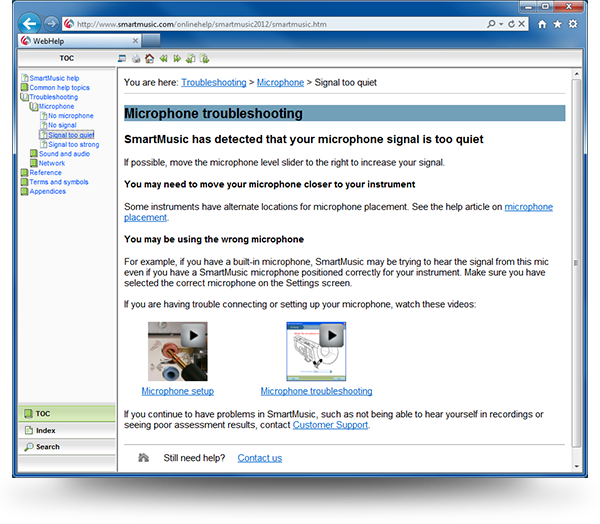Click the content scrollbar up arrow

tap(576, 73)
